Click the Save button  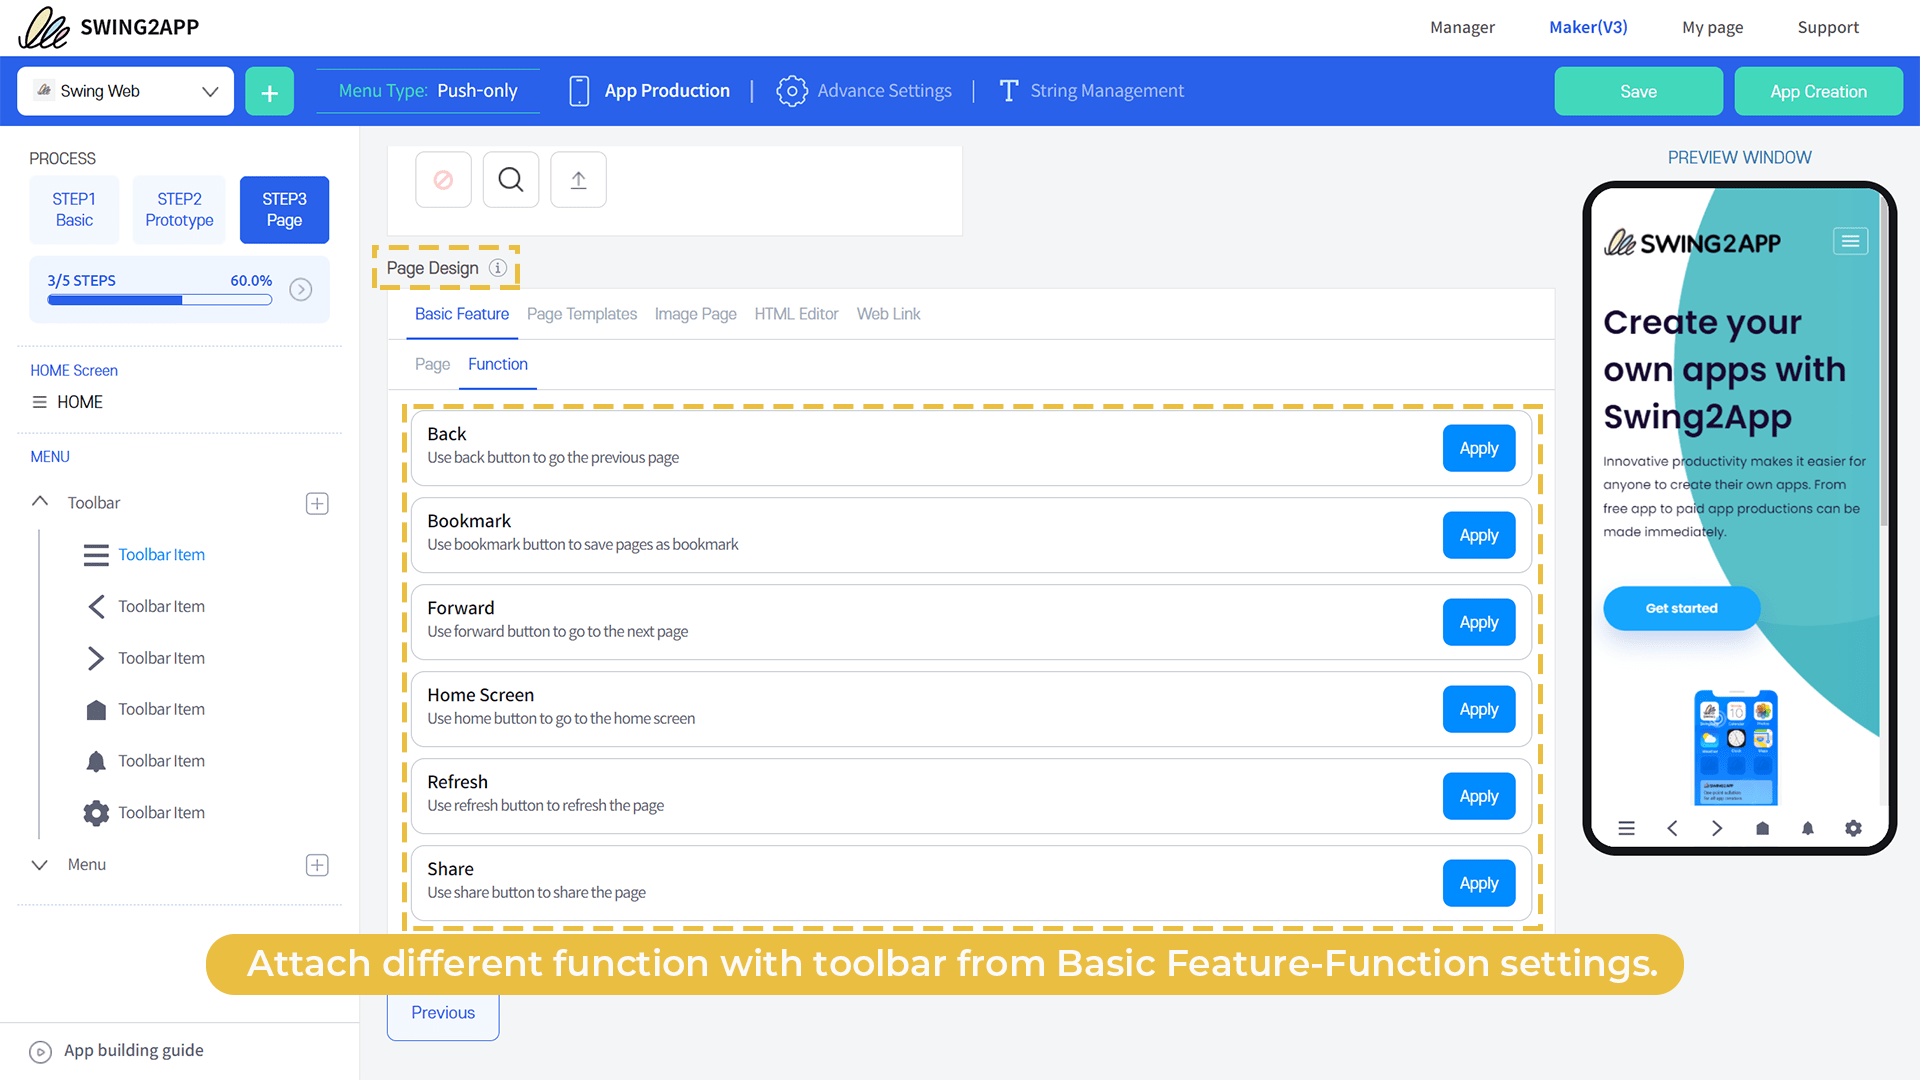[1638, 91]
